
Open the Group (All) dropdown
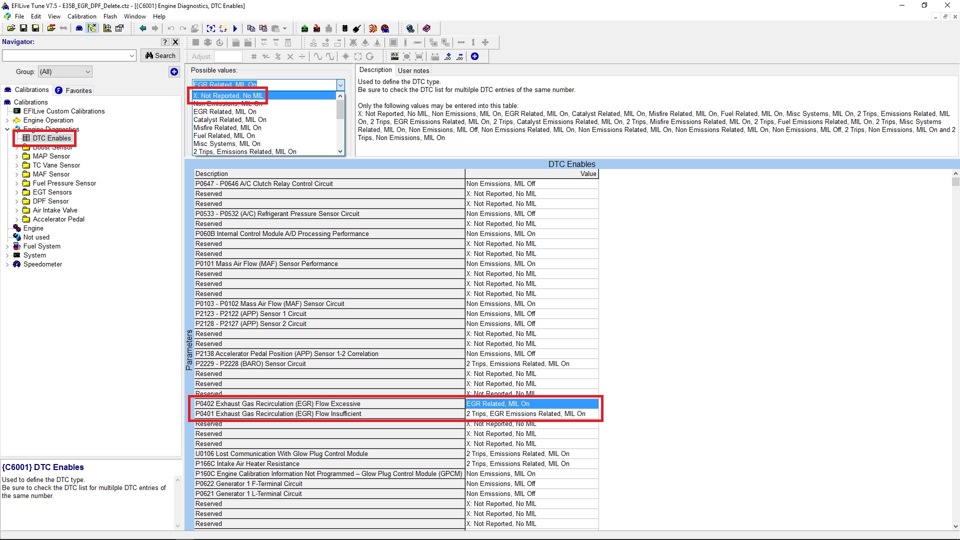[x=65, y=72]
